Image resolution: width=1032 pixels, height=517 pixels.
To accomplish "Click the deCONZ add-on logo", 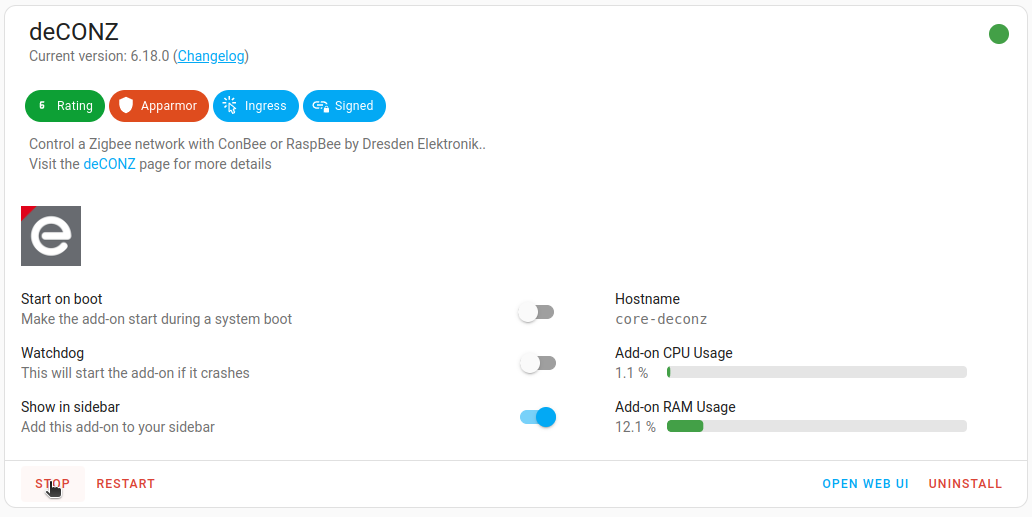I will coord(51,236).
